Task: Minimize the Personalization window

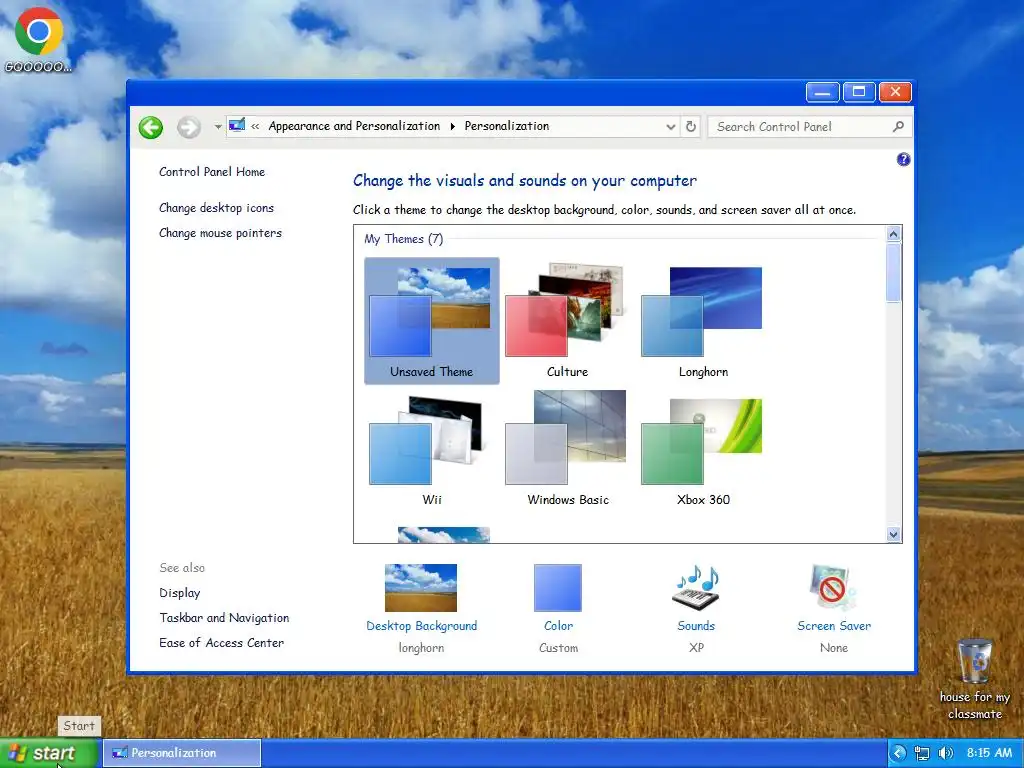Action: 822,92
